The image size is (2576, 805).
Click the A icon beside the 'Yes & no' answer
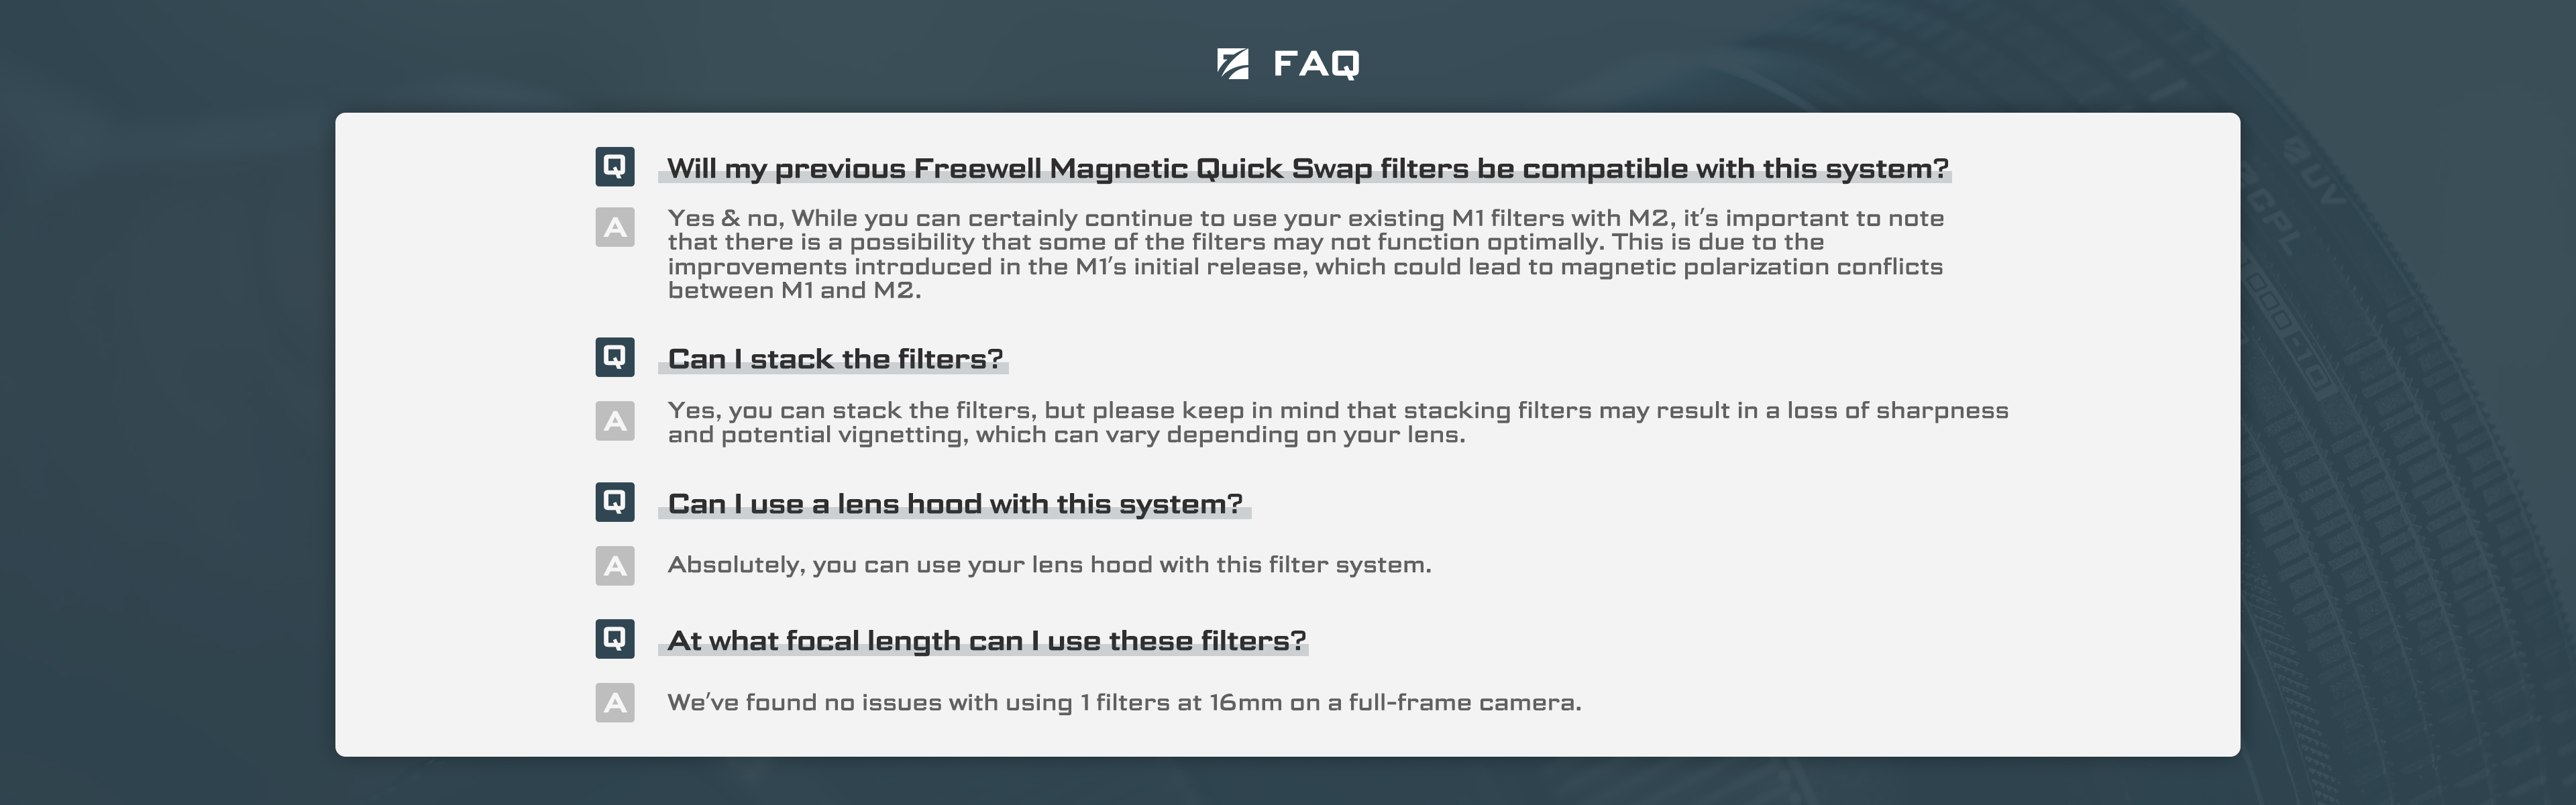[x=615, y=227]
